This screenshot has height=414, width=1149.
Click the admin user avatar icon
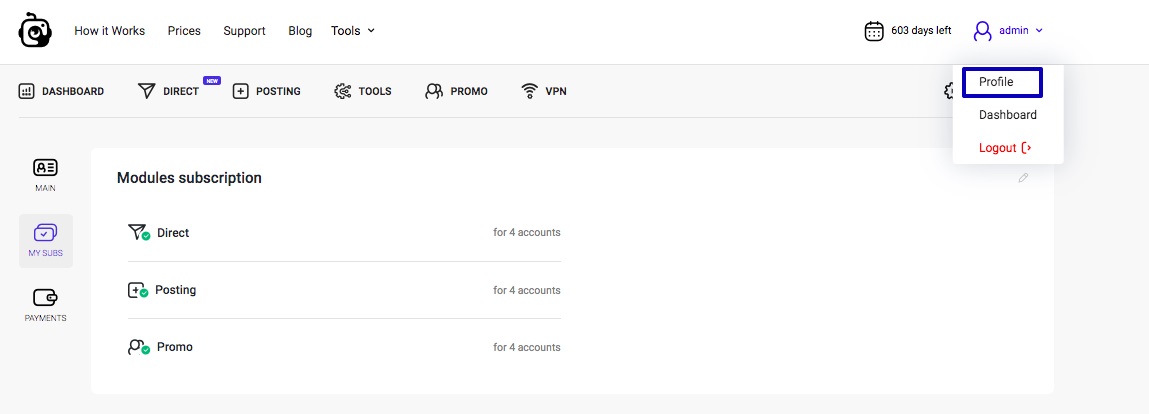tap(982, 31)
